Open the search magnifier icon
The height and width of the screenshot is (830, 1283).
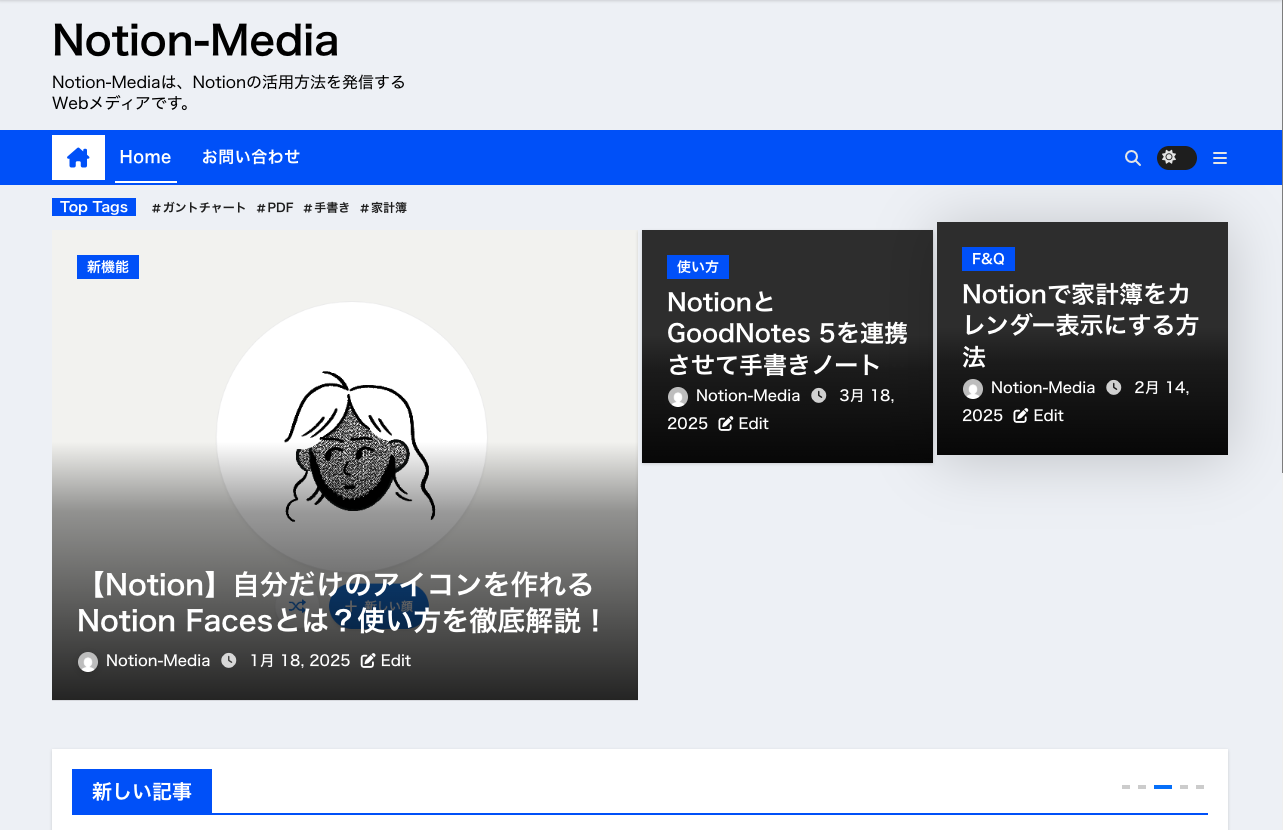click(x=1133, y=158)
